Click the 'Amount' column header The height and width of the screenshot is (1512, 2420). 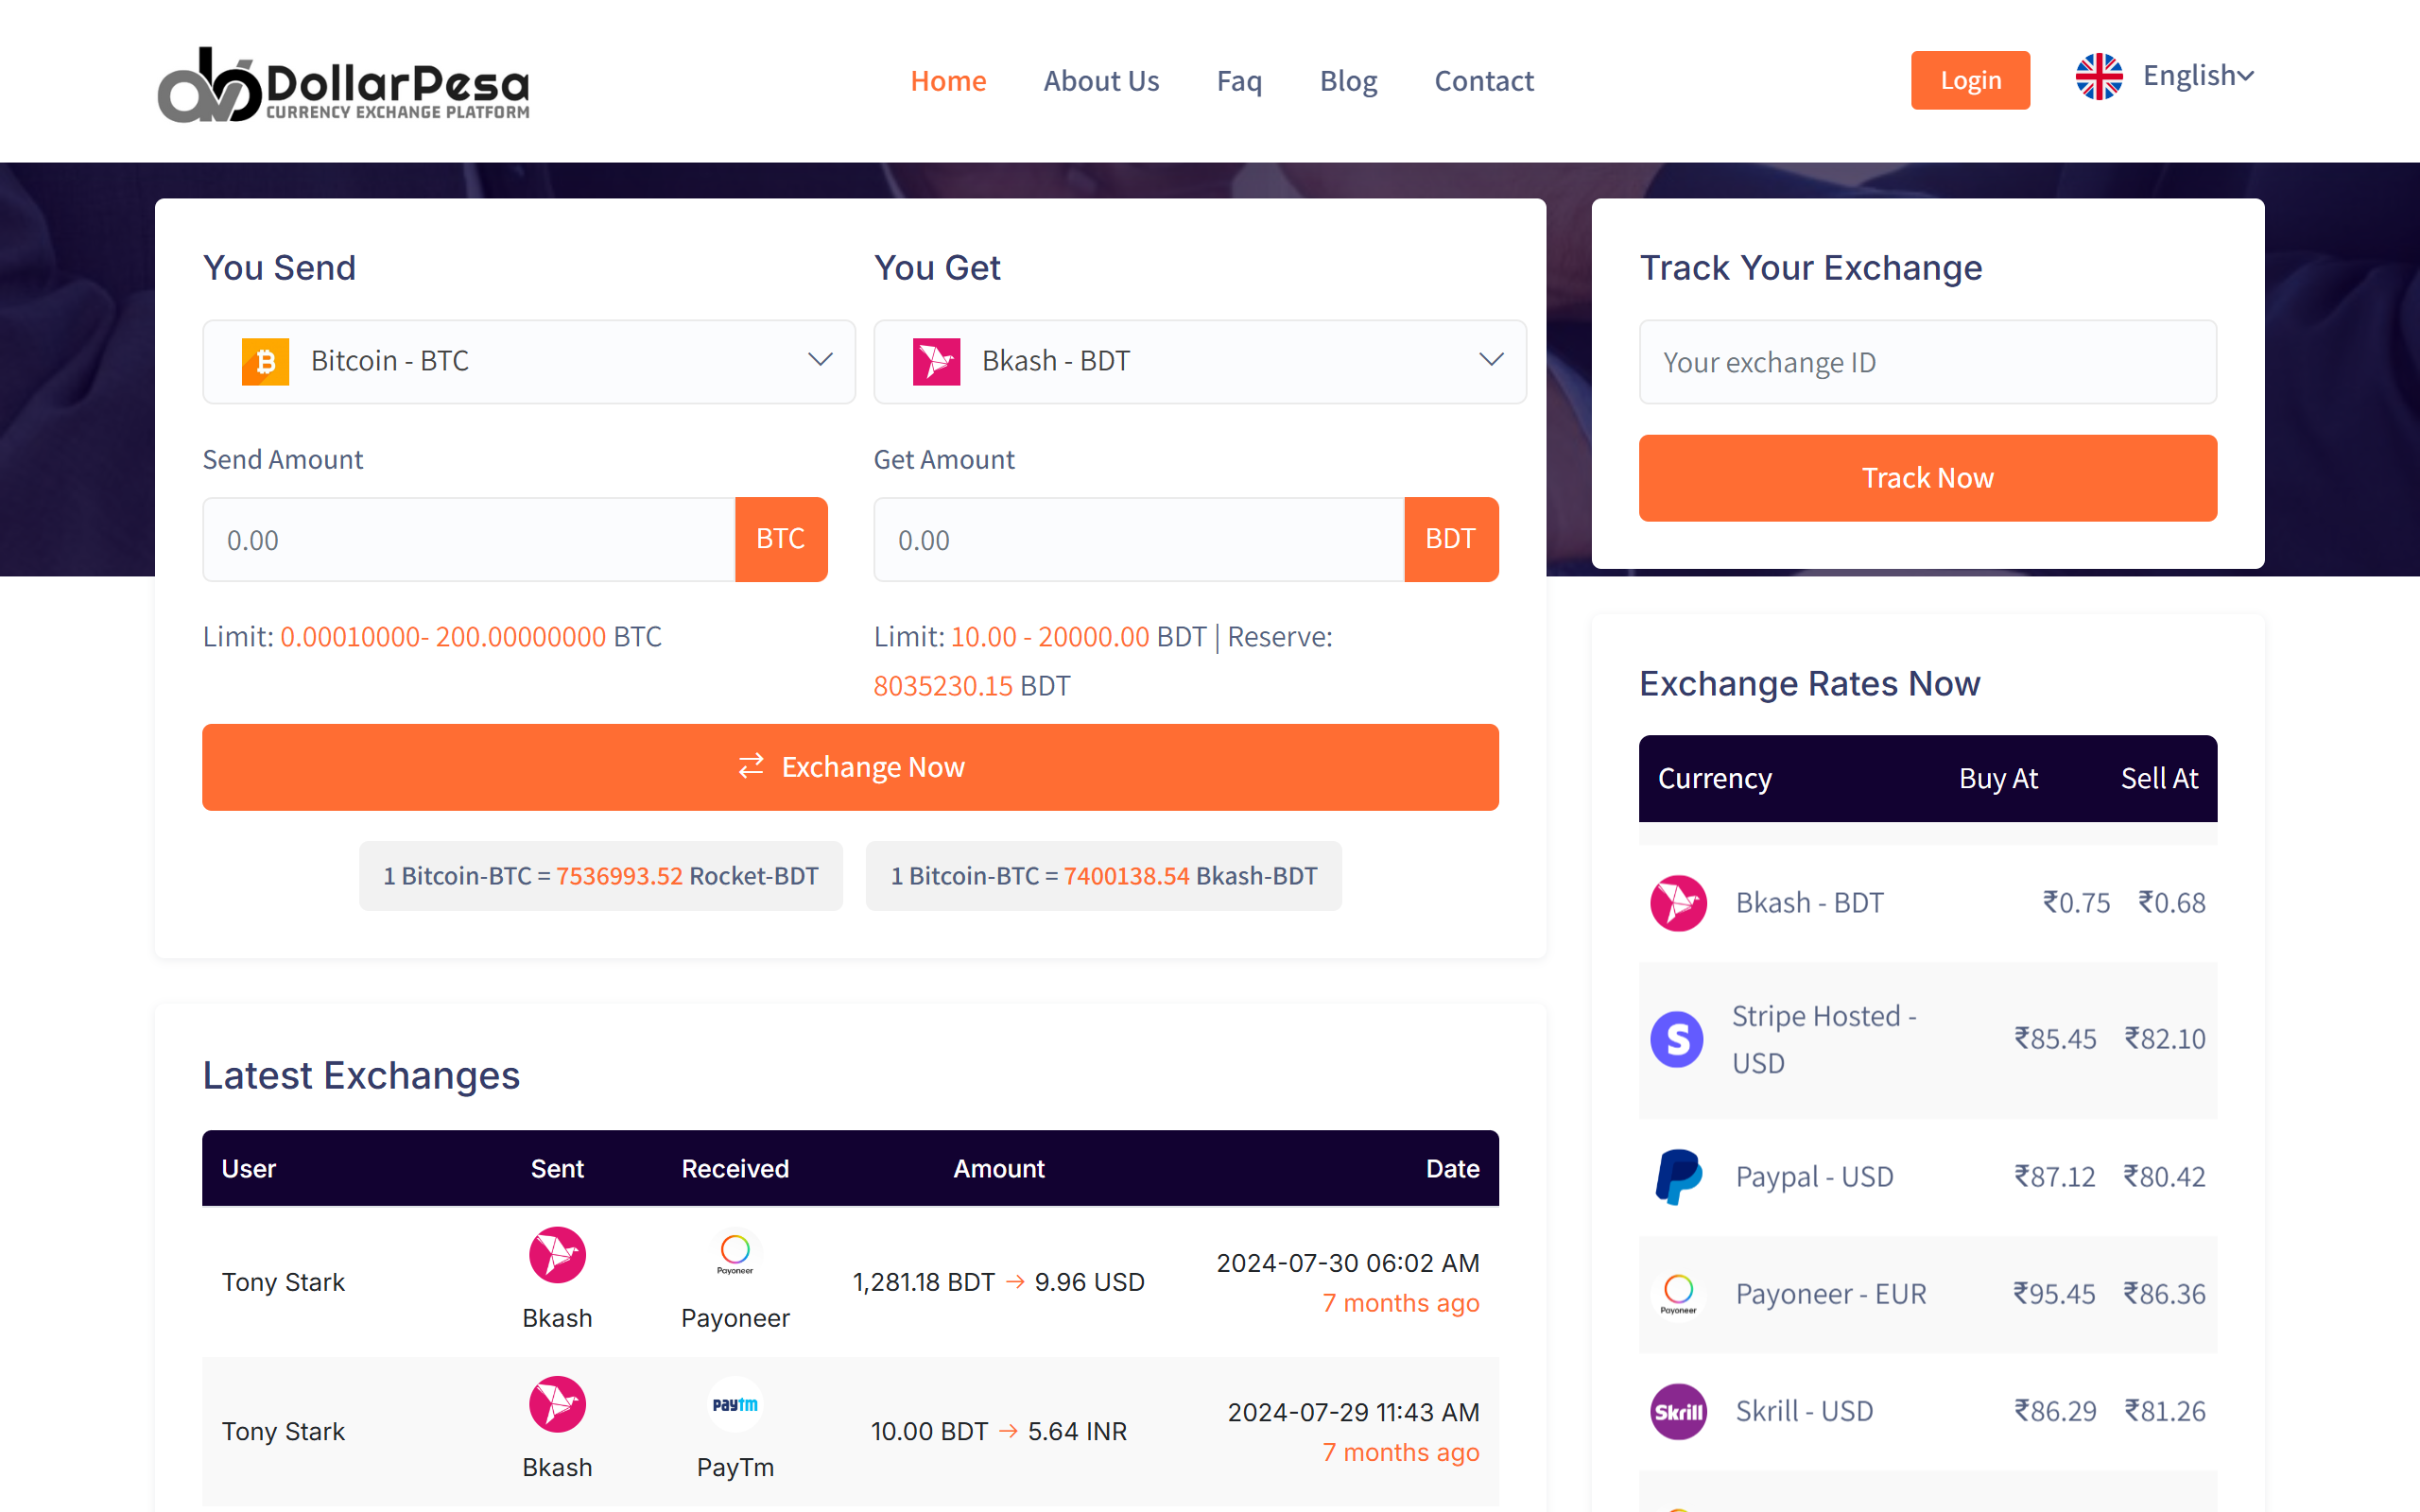click(x=998, y=1169)
